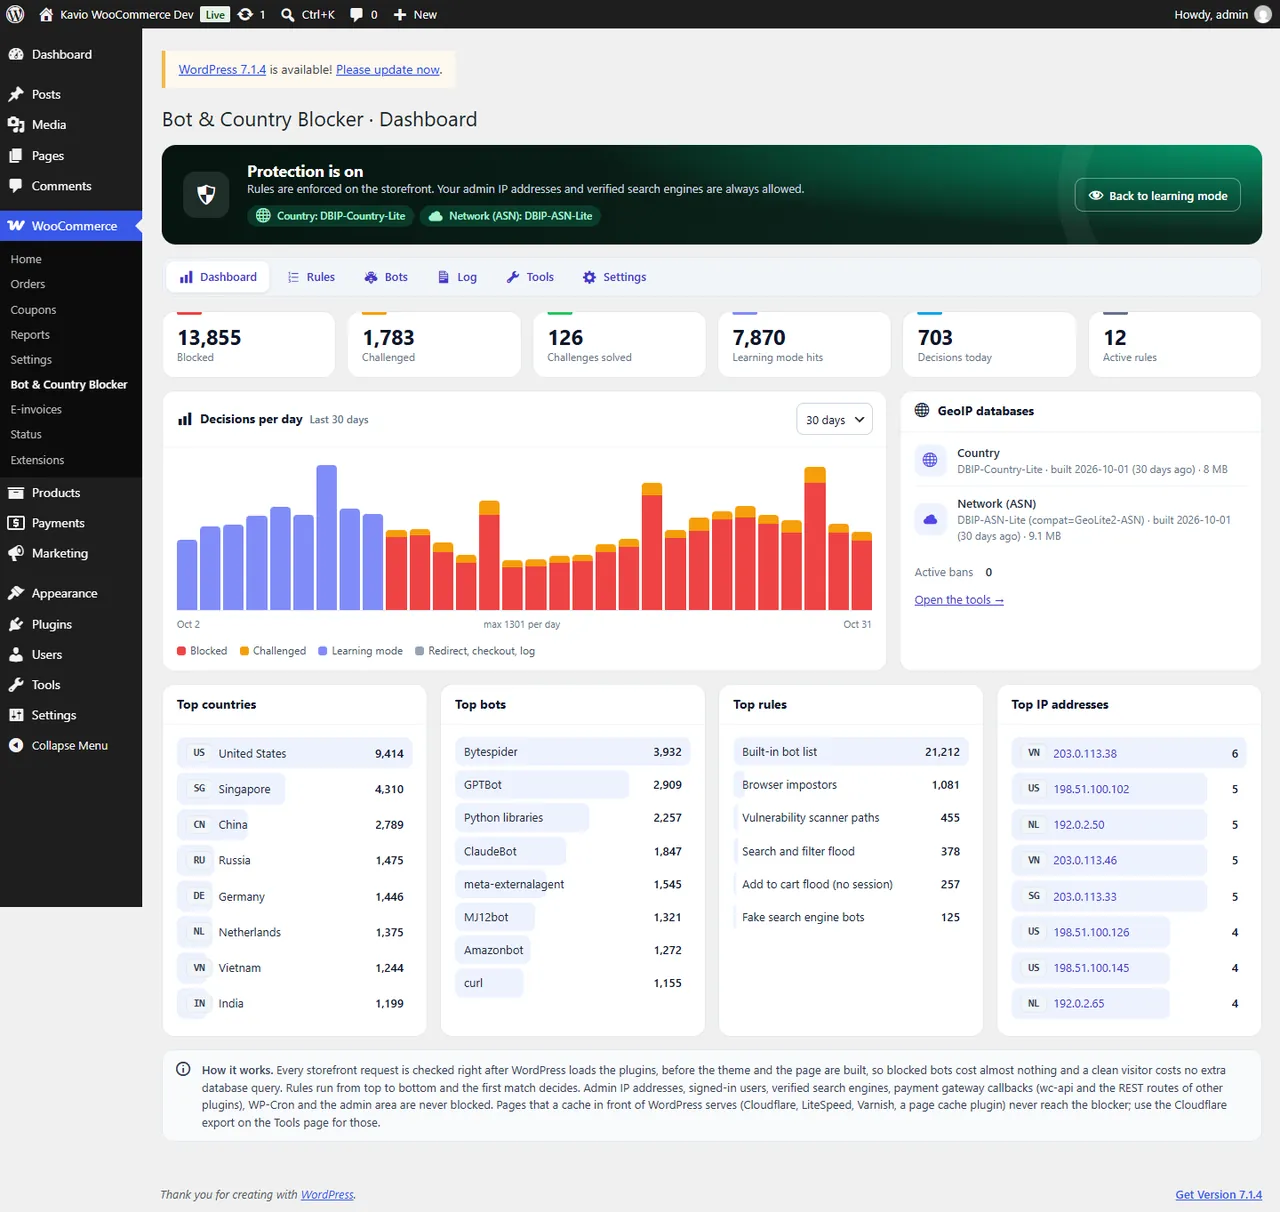This screenshot has width=1280, height=1212.
Task: Click the Posts pin icon in sidebar
Action: pyautogui.click(x=16, y=94)
